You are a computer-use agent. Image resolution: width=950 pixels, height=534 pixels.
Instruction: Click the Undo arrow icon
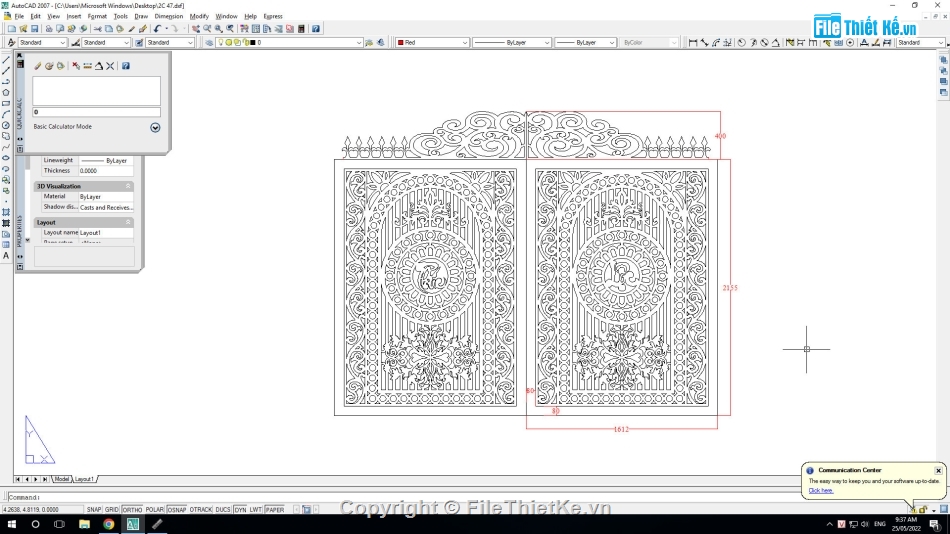158,28
